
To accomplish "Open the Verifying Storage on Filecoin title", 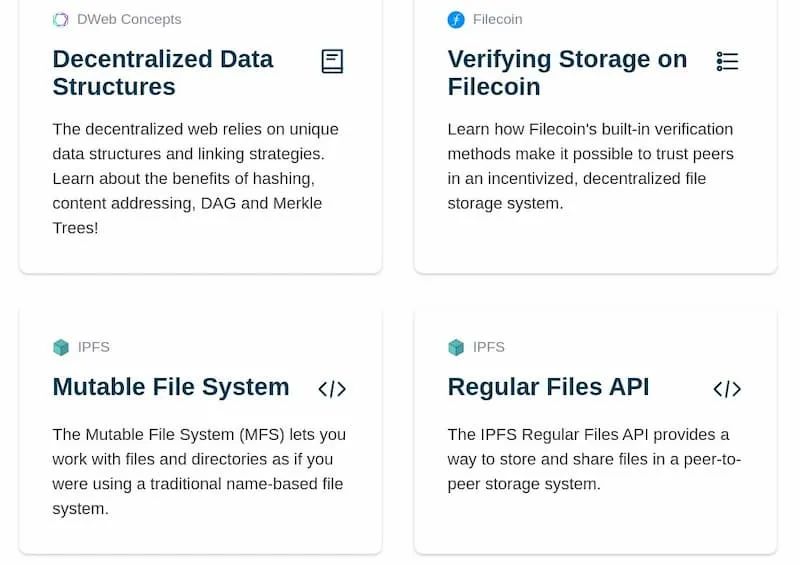I will click(567, 73).
